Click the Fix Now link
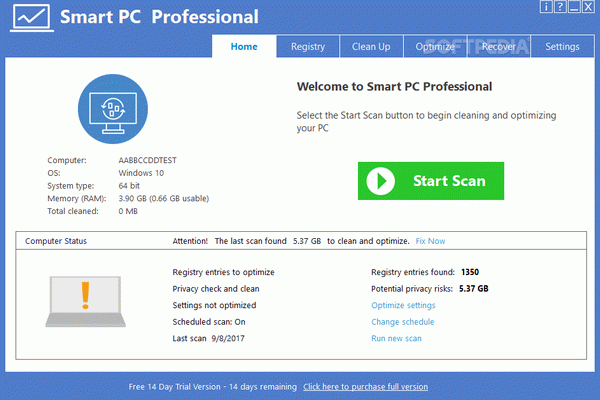This screenshot has width=600, height=400. (430, 241)
